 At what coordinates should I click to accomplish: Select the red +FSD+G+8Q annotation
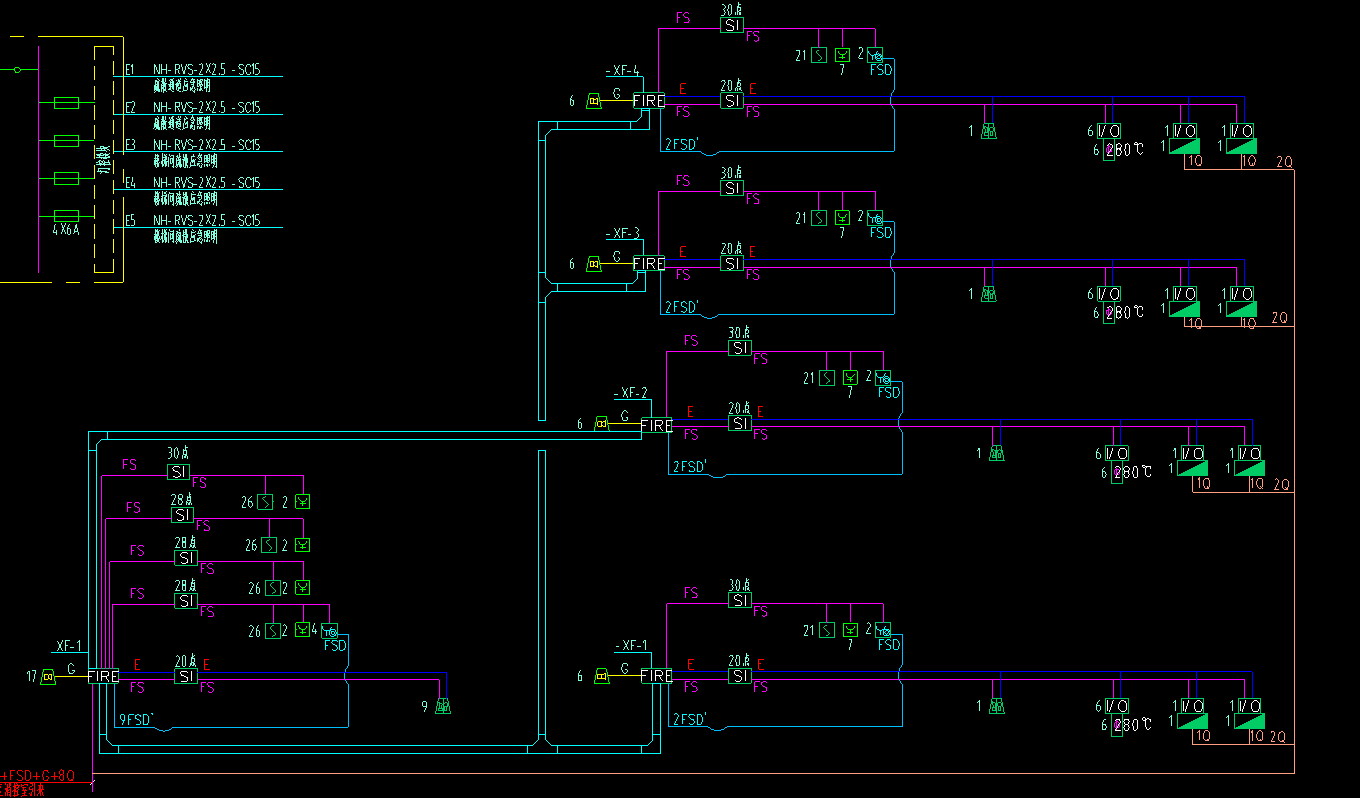pyautogui.click(x=37, y=776)
